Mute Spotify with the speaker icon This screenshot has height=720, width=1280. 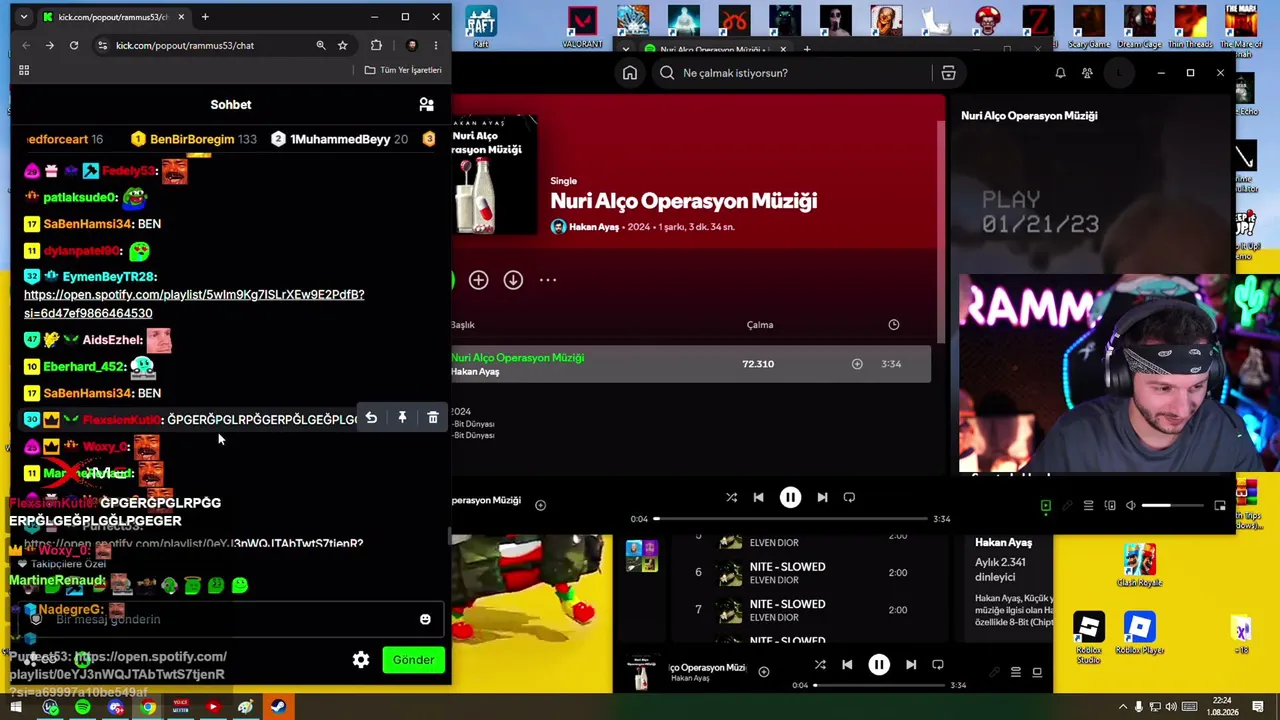click(x=1131, y=506)
